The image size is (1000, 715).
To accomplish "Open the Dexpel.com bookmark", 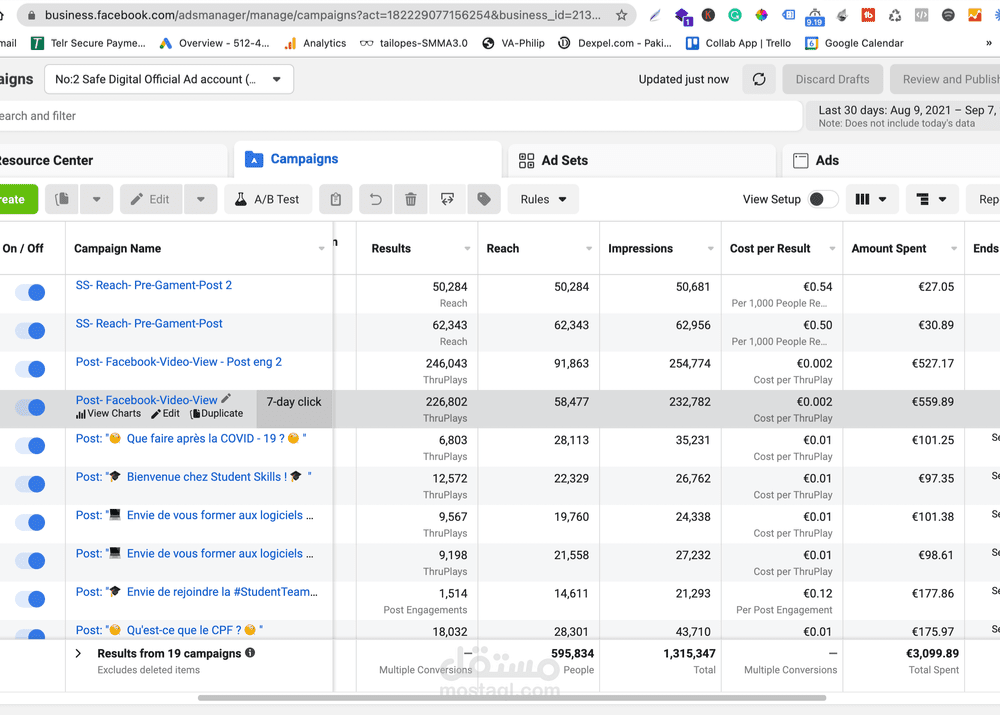I will (x=615, y=43).
